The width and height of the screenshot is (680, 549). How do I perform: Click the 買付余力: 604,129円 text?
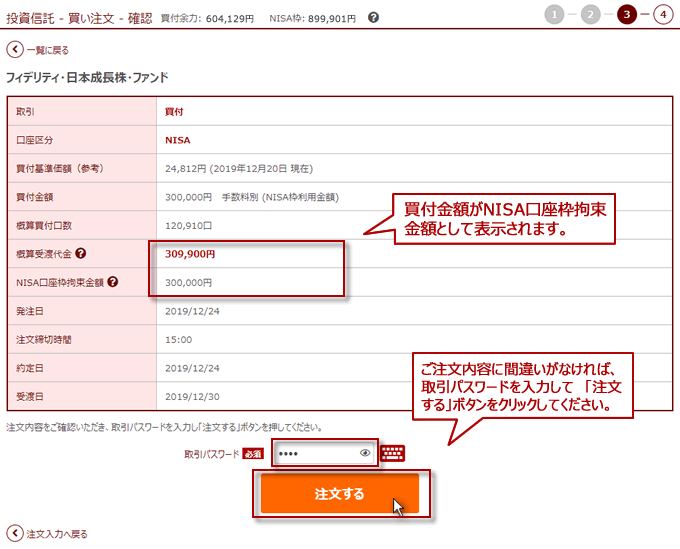coord(207,19)
